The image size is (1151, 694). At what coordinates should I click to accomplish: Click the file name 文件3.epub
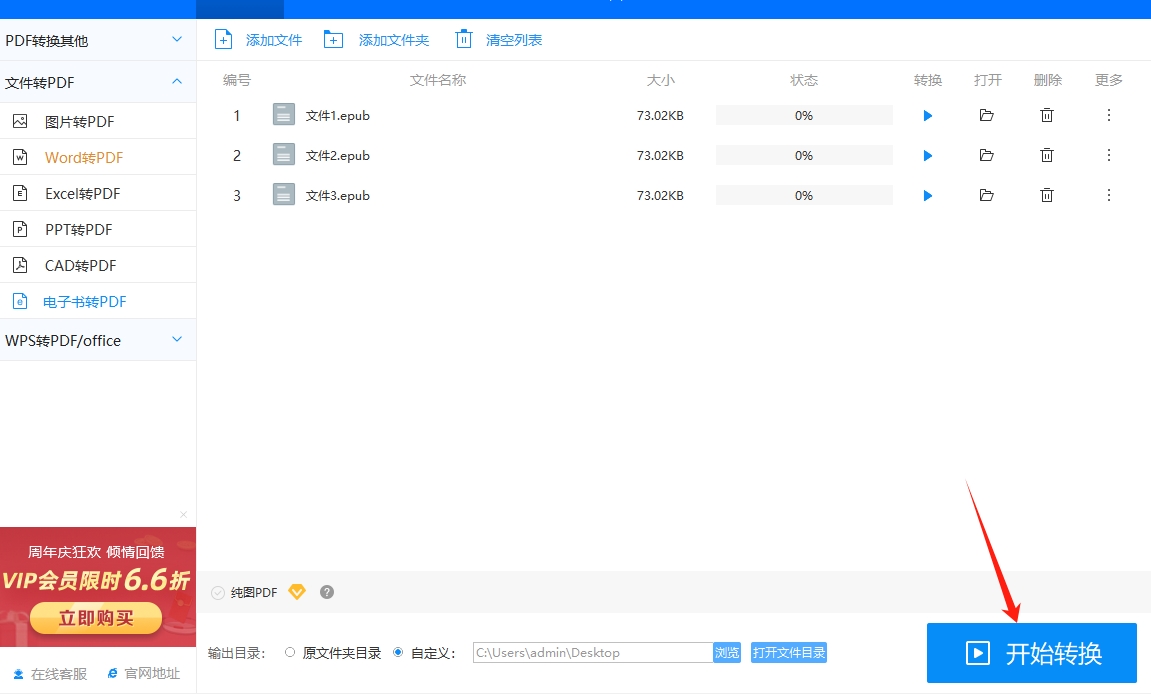(x=338, y=195)
